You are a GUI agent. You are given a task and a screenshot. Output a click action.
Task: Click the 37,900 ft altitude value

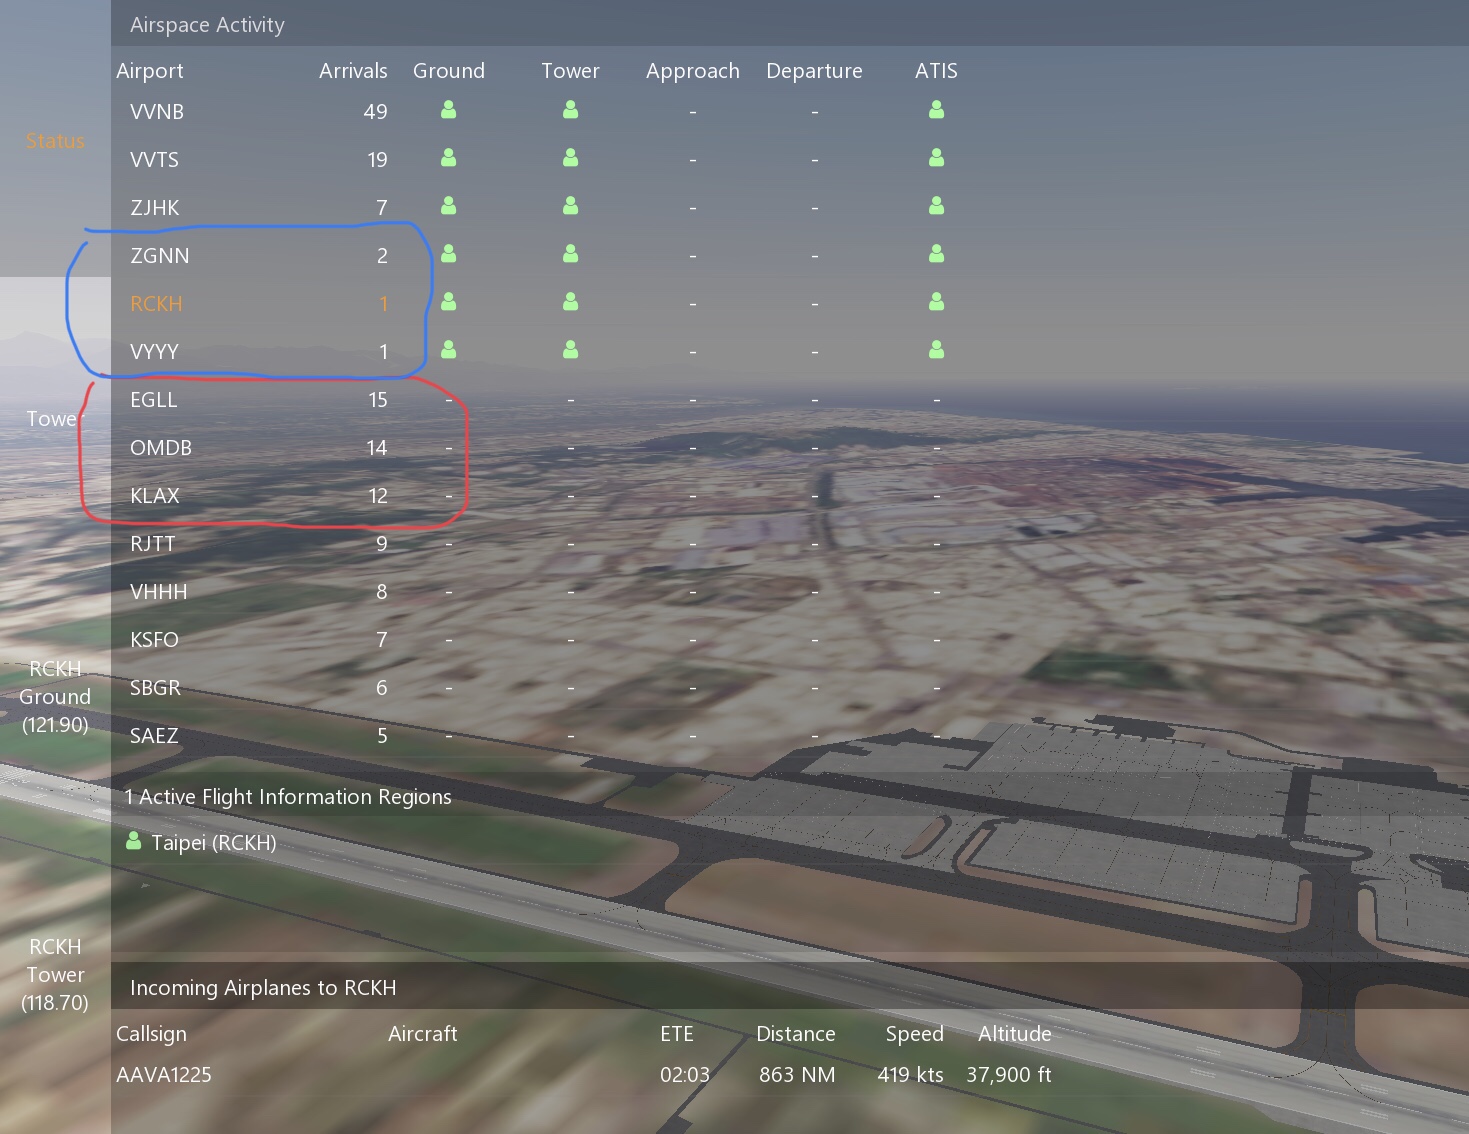click(1009, 1075)
